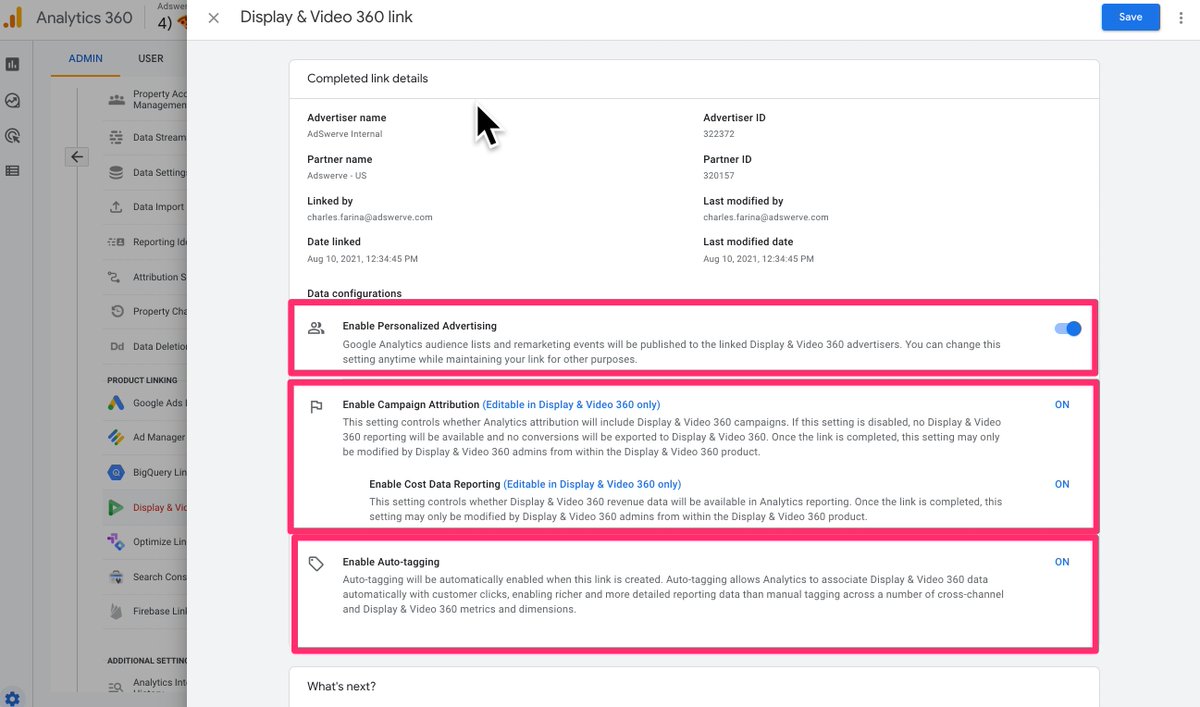The width and height of the screenshot is (1200, 707).
Task: Open Data Import in admin menu
Action: 146,207
